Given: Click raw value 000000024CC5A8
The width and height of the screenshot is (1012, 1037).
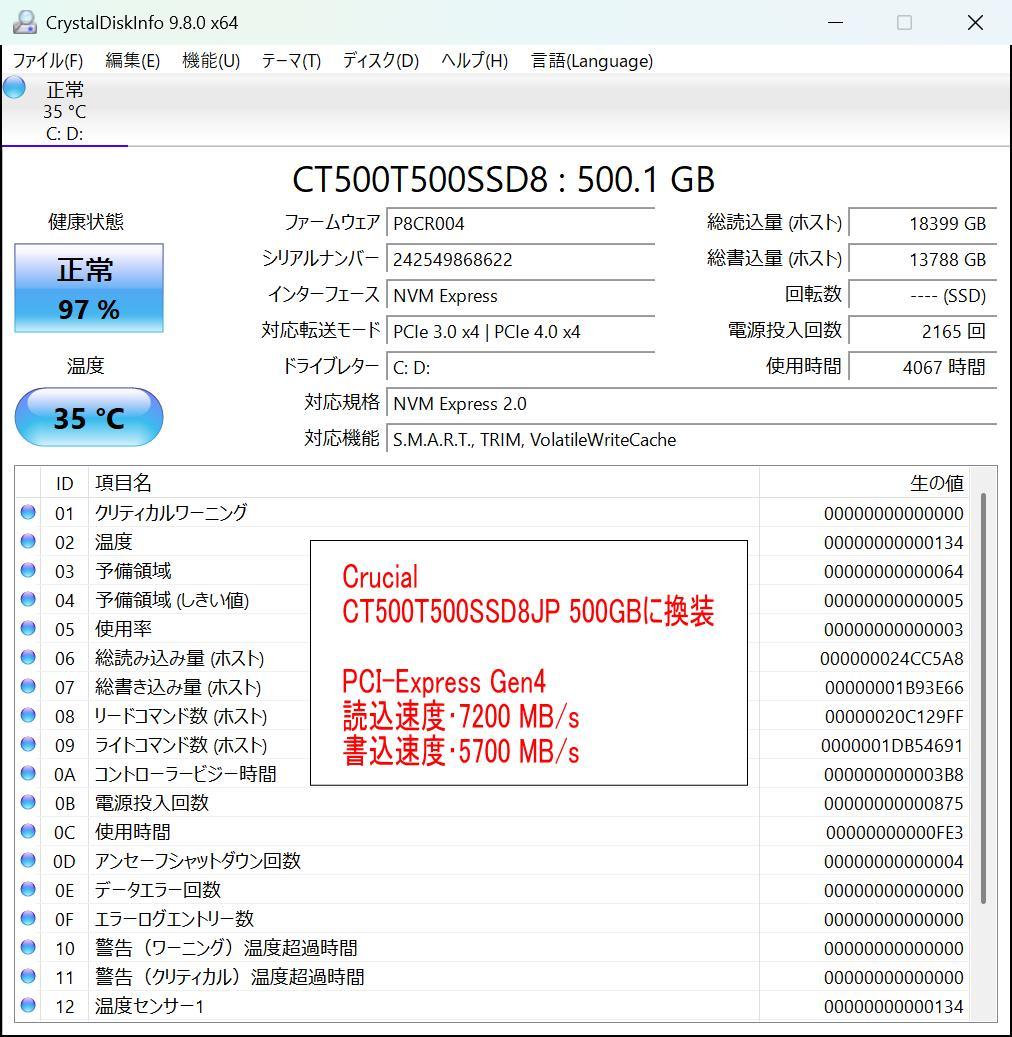Looking at the screenshot, I should pos(892,659).
